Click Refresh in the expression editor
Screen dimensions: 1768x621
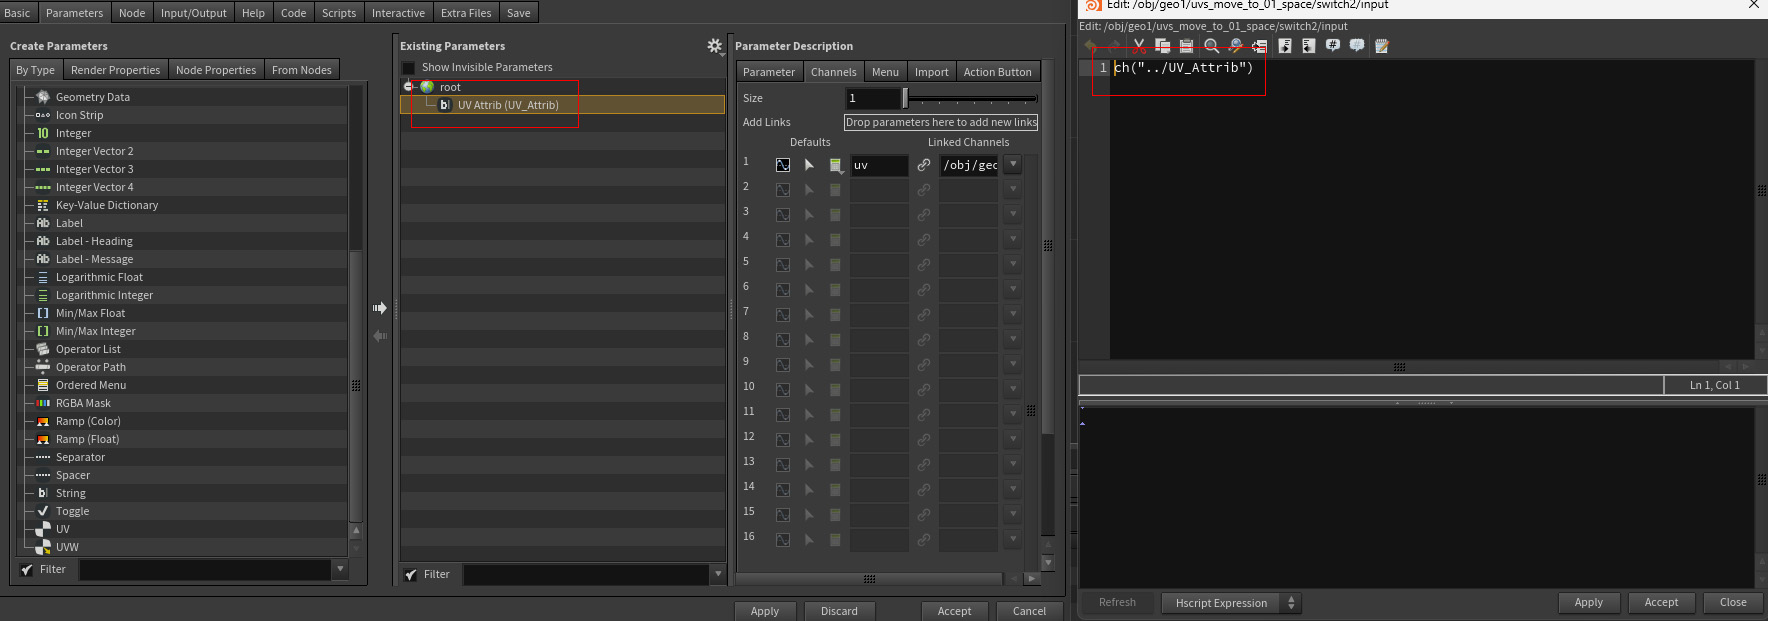(1117, 602)
